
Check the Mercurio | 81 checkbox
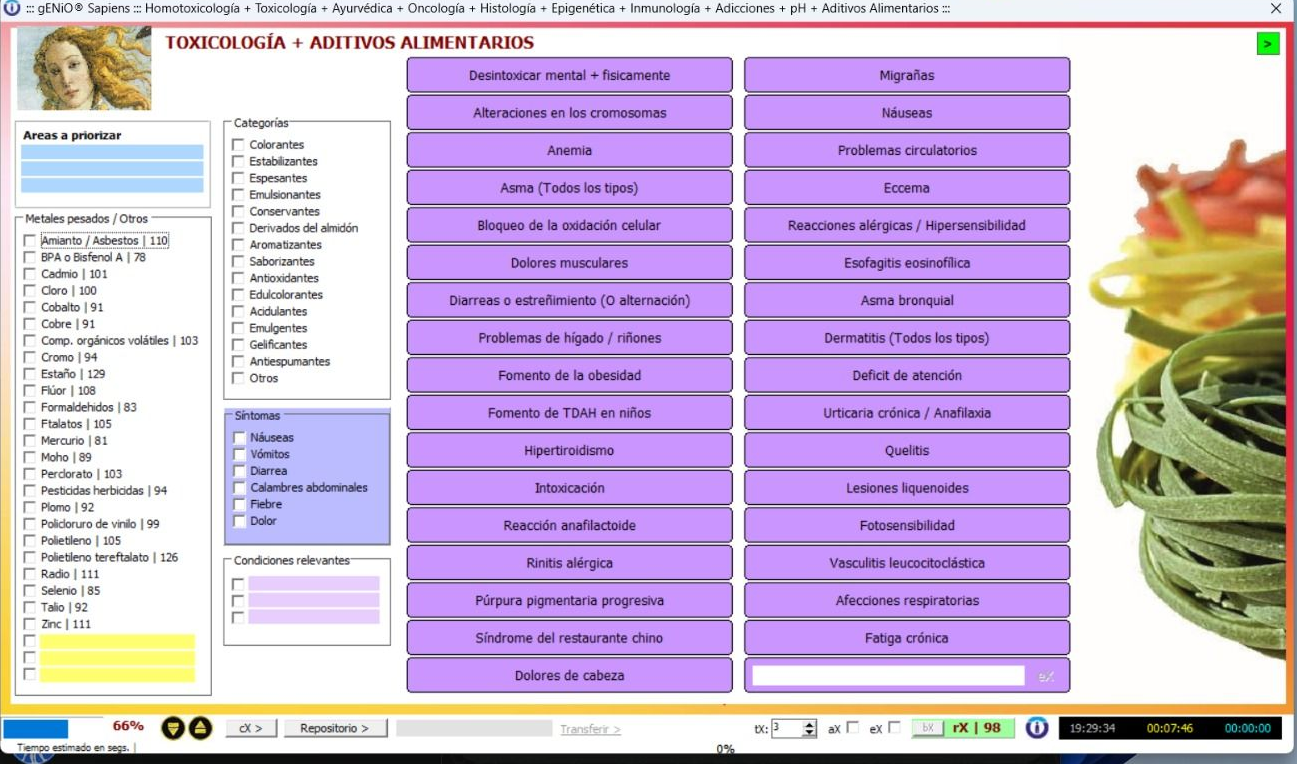(x=29, y=441)
